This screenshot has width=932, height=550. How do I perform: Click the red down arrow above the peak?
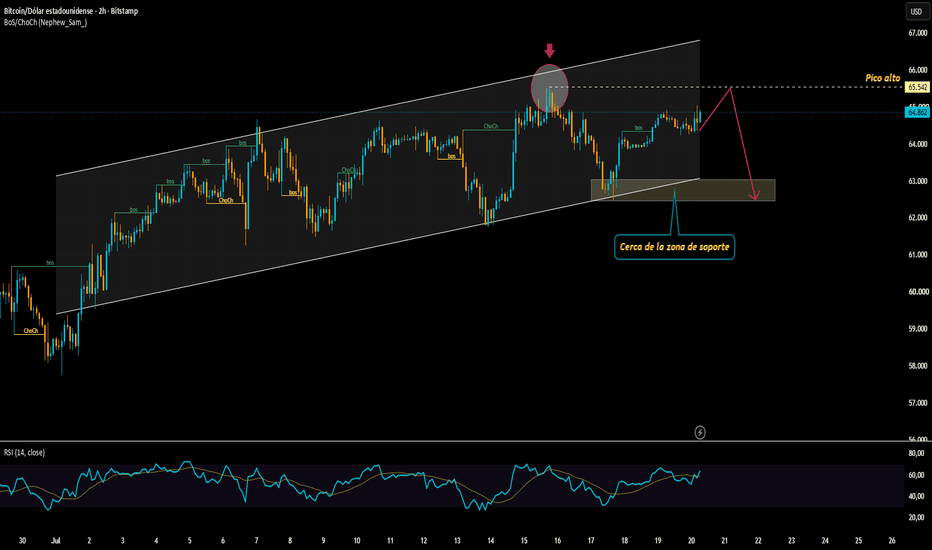pos(549,50)
